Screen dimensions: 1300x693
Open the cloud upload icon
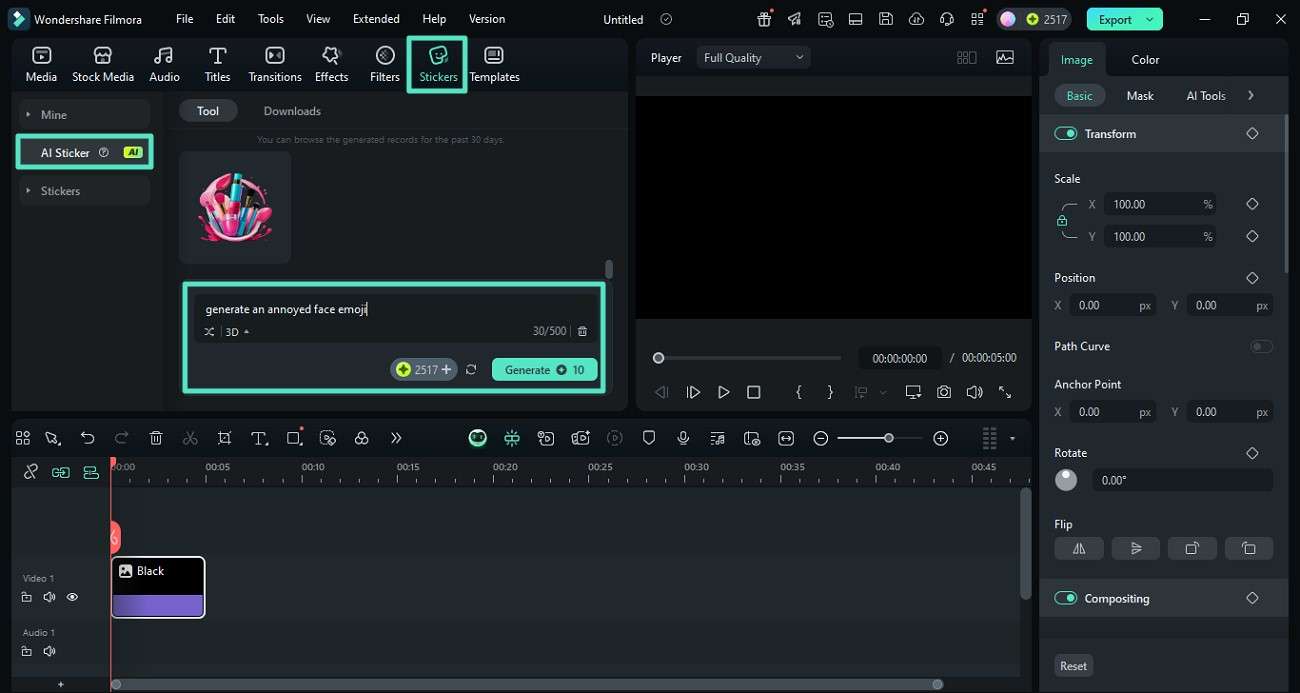916,19
